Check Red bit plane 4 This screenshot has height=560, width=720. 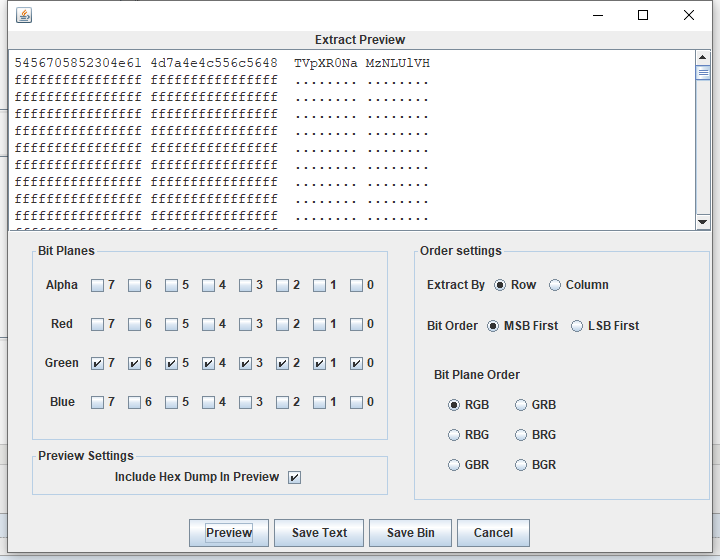pos(208,325)
